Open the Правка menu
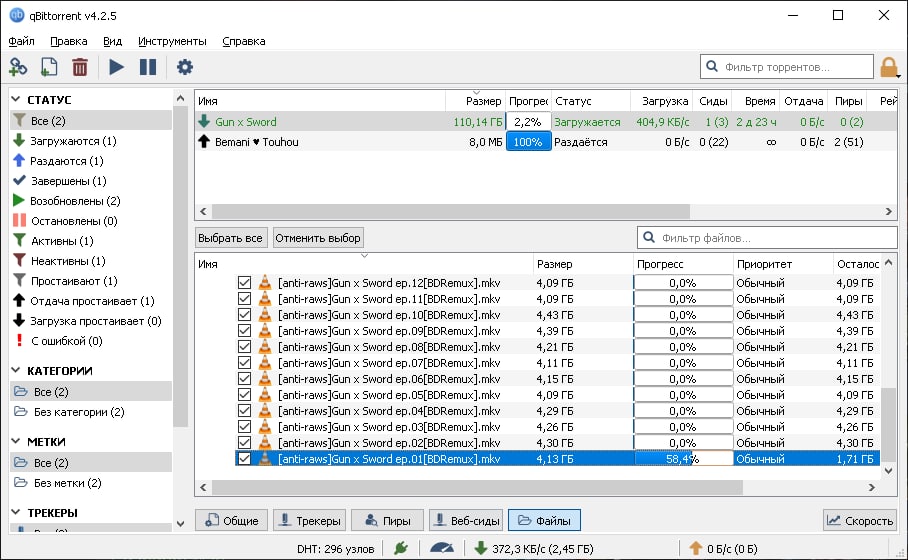908x560 pixels. pyautogui.click(x=69, y=41)
